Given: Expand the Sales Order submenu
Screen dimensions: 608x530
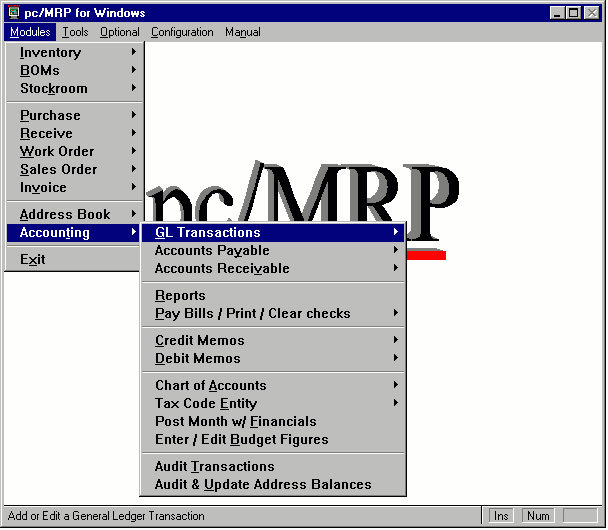Looking at the screenshot, I should [74, 169].
